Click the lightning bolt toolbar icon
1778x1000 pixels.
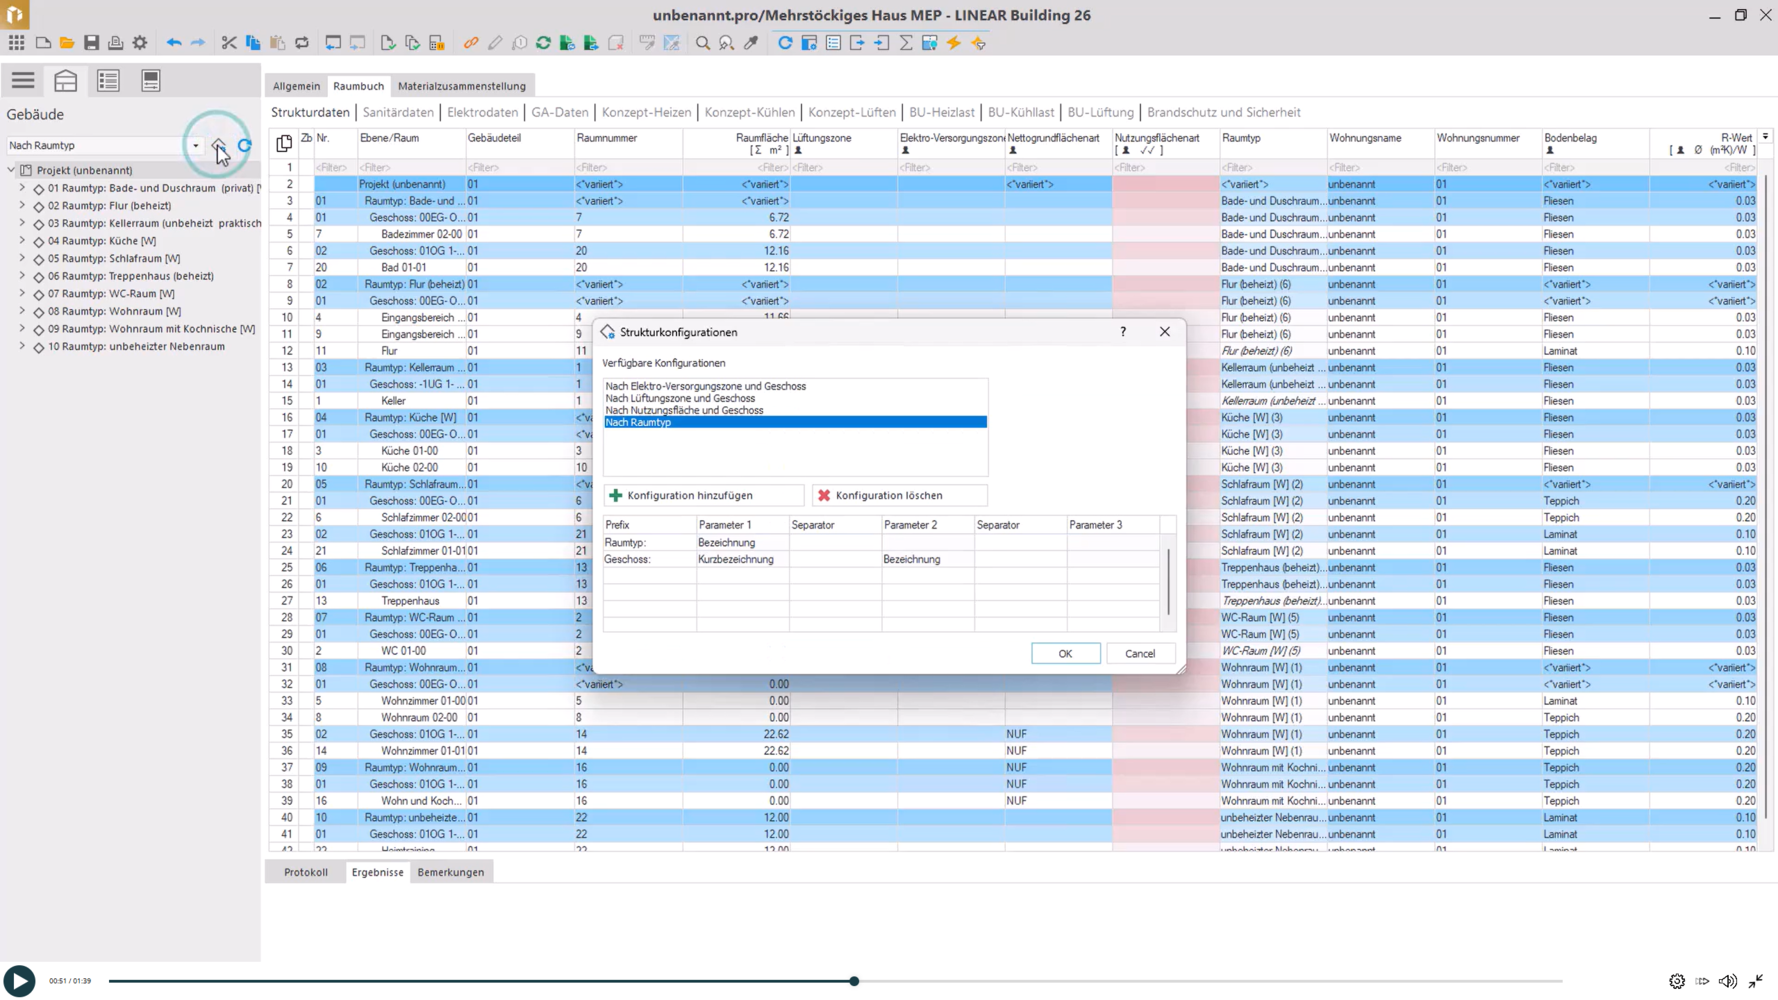pyautogui.click(x=954, y=43)
